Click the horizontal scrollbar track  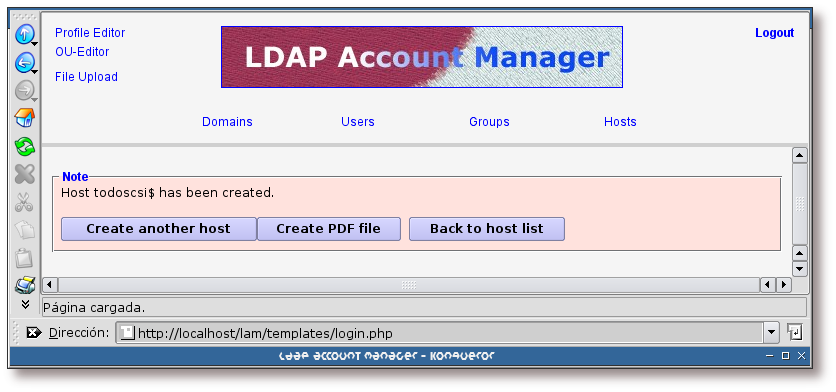(x=409, y=285)
